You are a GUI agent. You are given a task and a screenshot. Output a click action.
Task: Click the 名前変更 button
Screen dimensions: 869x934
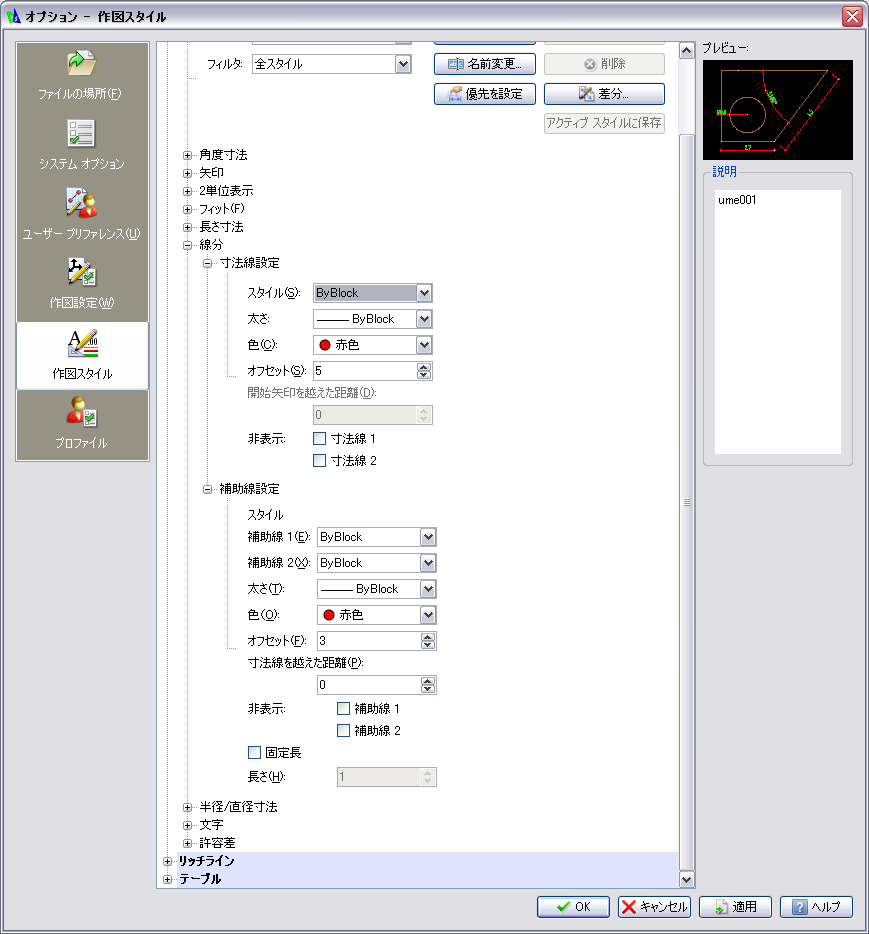point(485,64)
